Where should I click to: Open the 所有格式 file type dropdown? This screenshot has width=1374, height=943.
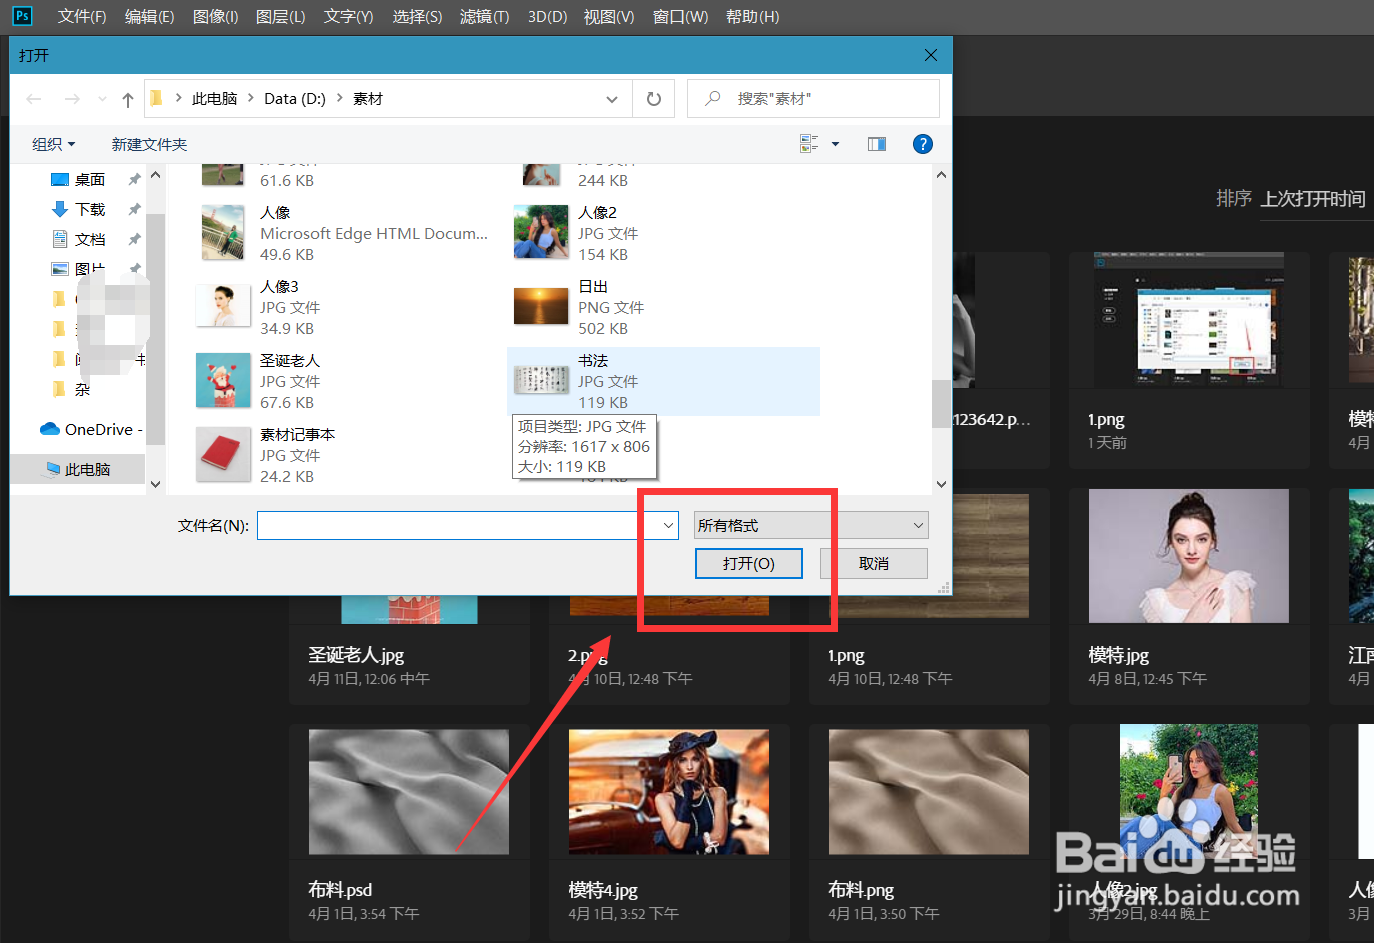coord(811,525)
